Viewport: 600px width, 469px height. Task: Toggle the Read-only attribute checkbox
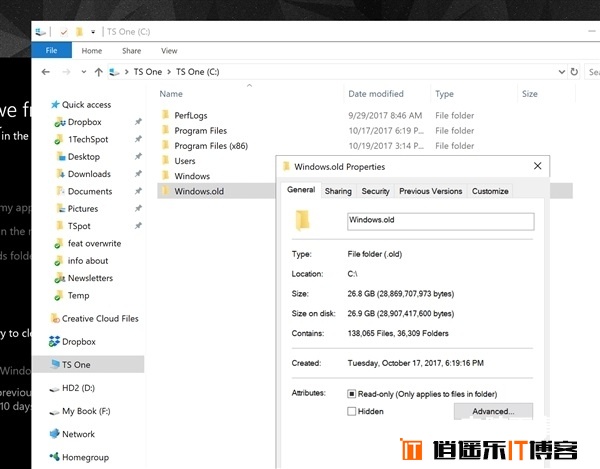(x=351, y=394)
